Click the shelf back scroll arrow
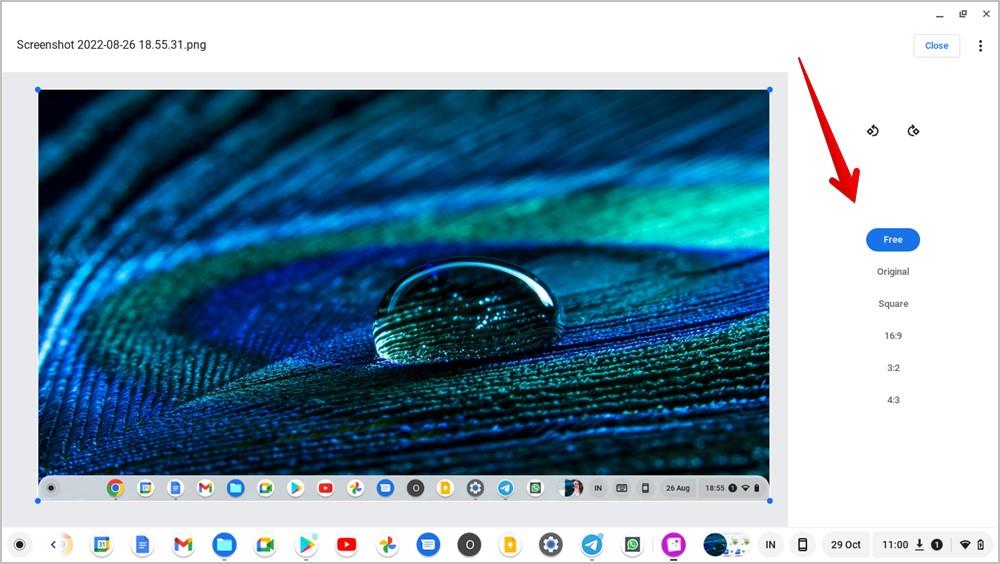 pyautogui.click(x=54, y=545)
